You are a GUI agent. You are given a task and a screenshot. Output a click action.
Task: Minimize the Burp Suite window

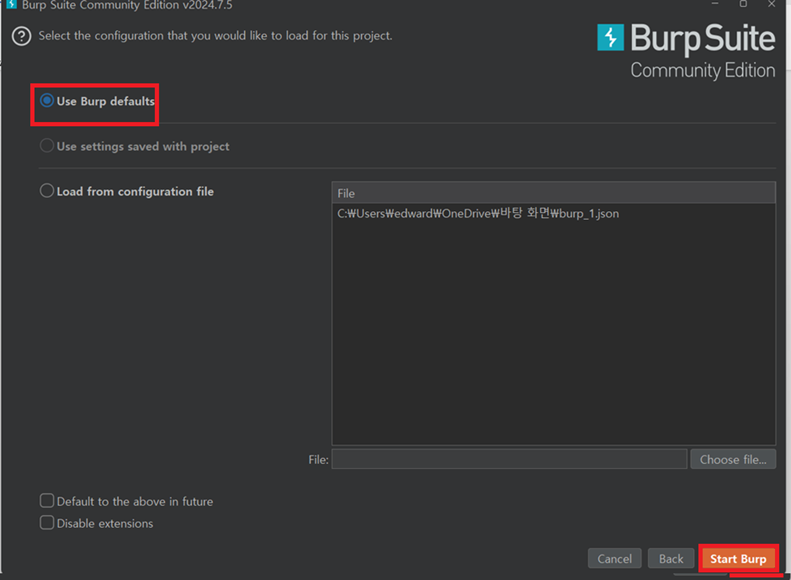click(715, 4)
